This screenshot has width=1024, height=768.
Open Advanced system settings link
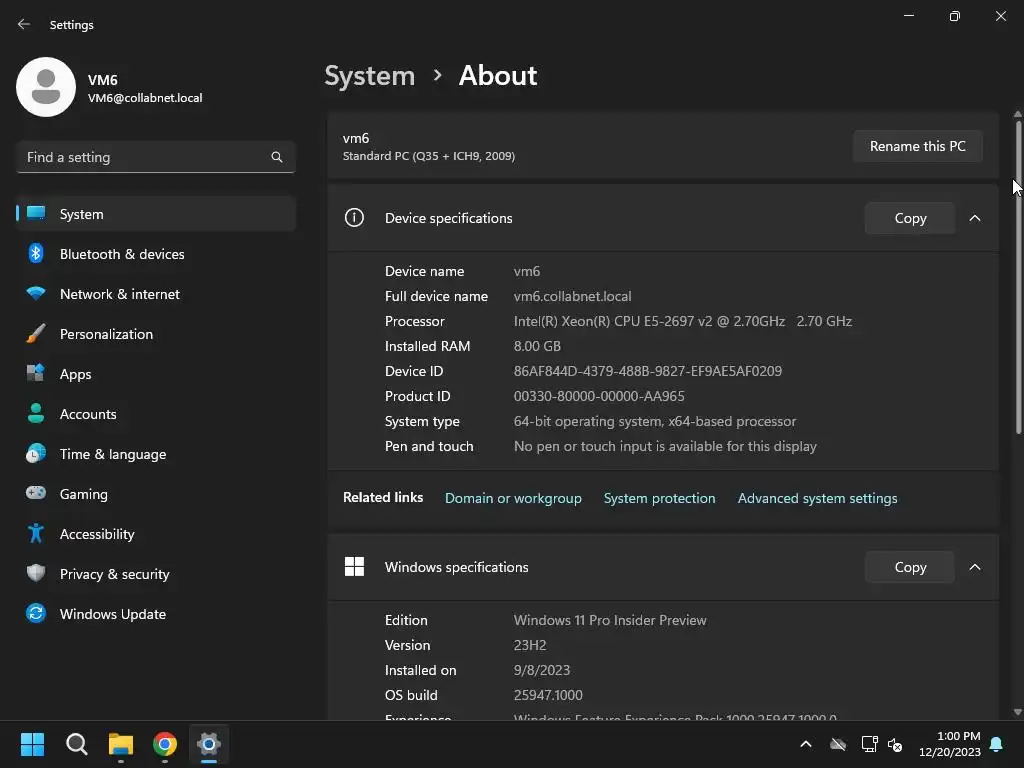point(818,498)
